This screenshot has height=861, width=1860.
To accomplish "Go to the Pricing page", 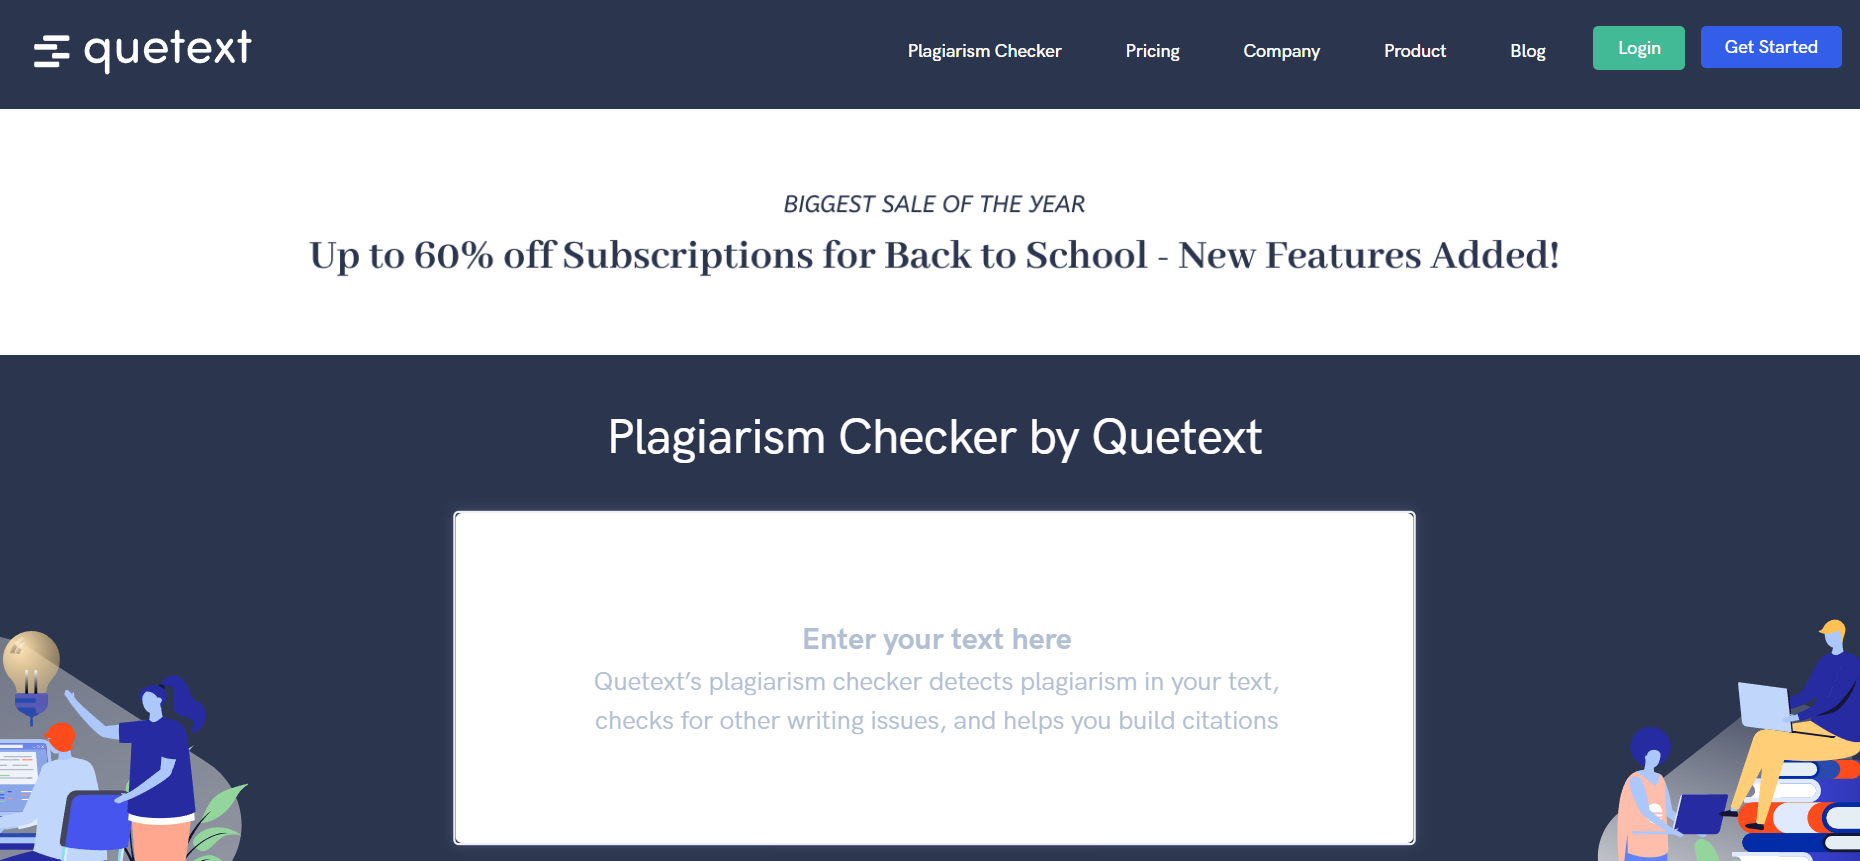I will pos(1152,51).
